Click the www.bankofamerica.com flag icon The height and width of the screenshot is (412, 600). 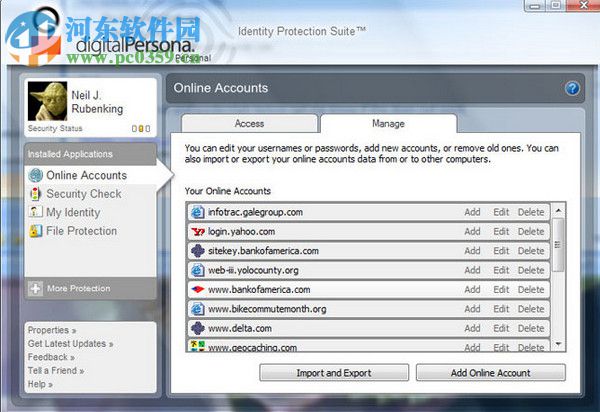197,290
